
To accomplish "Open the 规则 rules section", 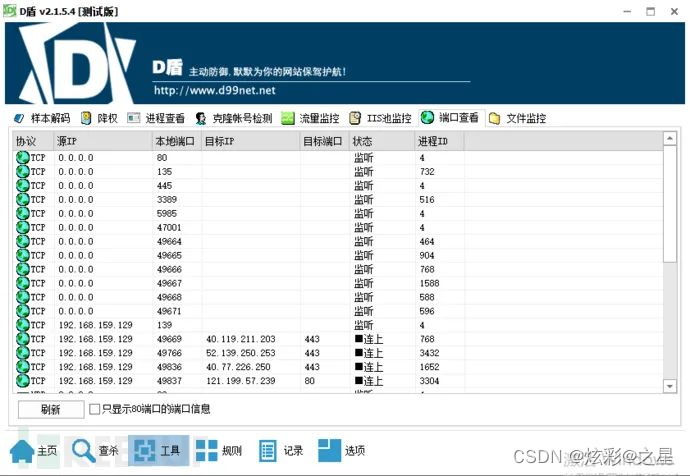I will point(219,450).
